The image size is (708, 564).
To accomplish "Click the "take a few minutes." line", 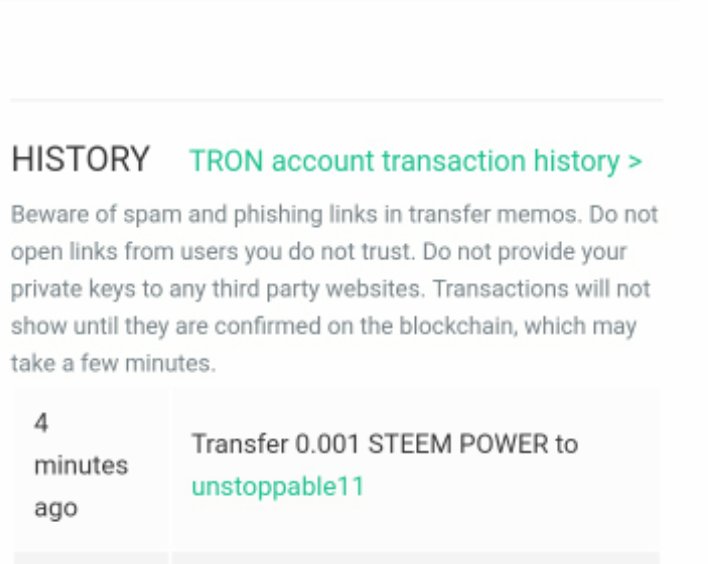I will pyautogui.click(x=112, y=363).
